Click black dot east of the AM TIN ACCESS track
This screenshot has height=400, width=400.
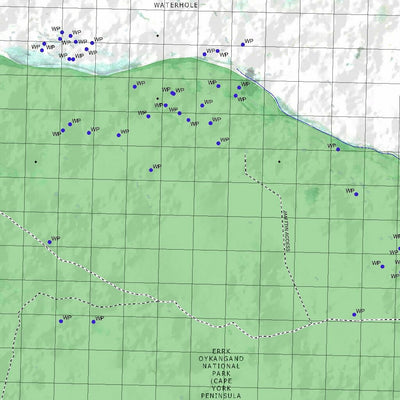(x=279, y=162)
